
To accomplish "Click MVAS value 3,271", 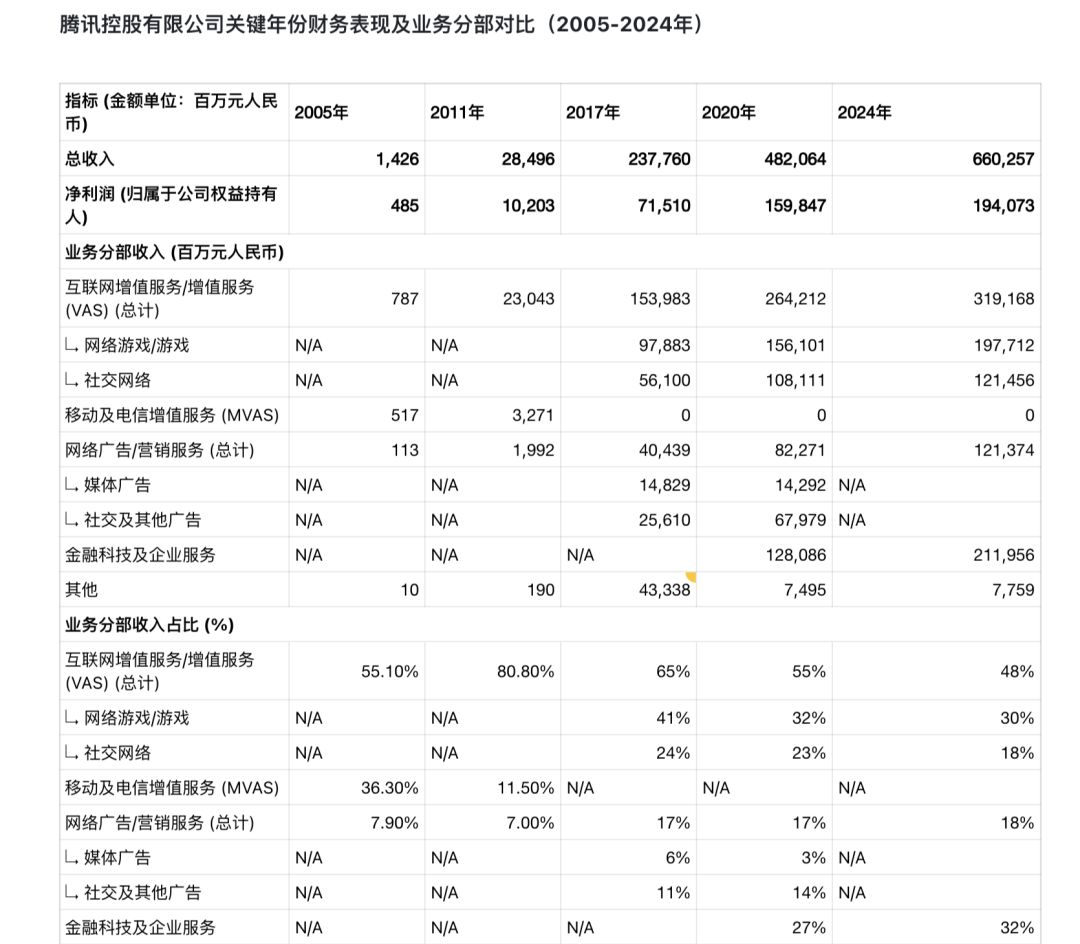I will 532,415.
